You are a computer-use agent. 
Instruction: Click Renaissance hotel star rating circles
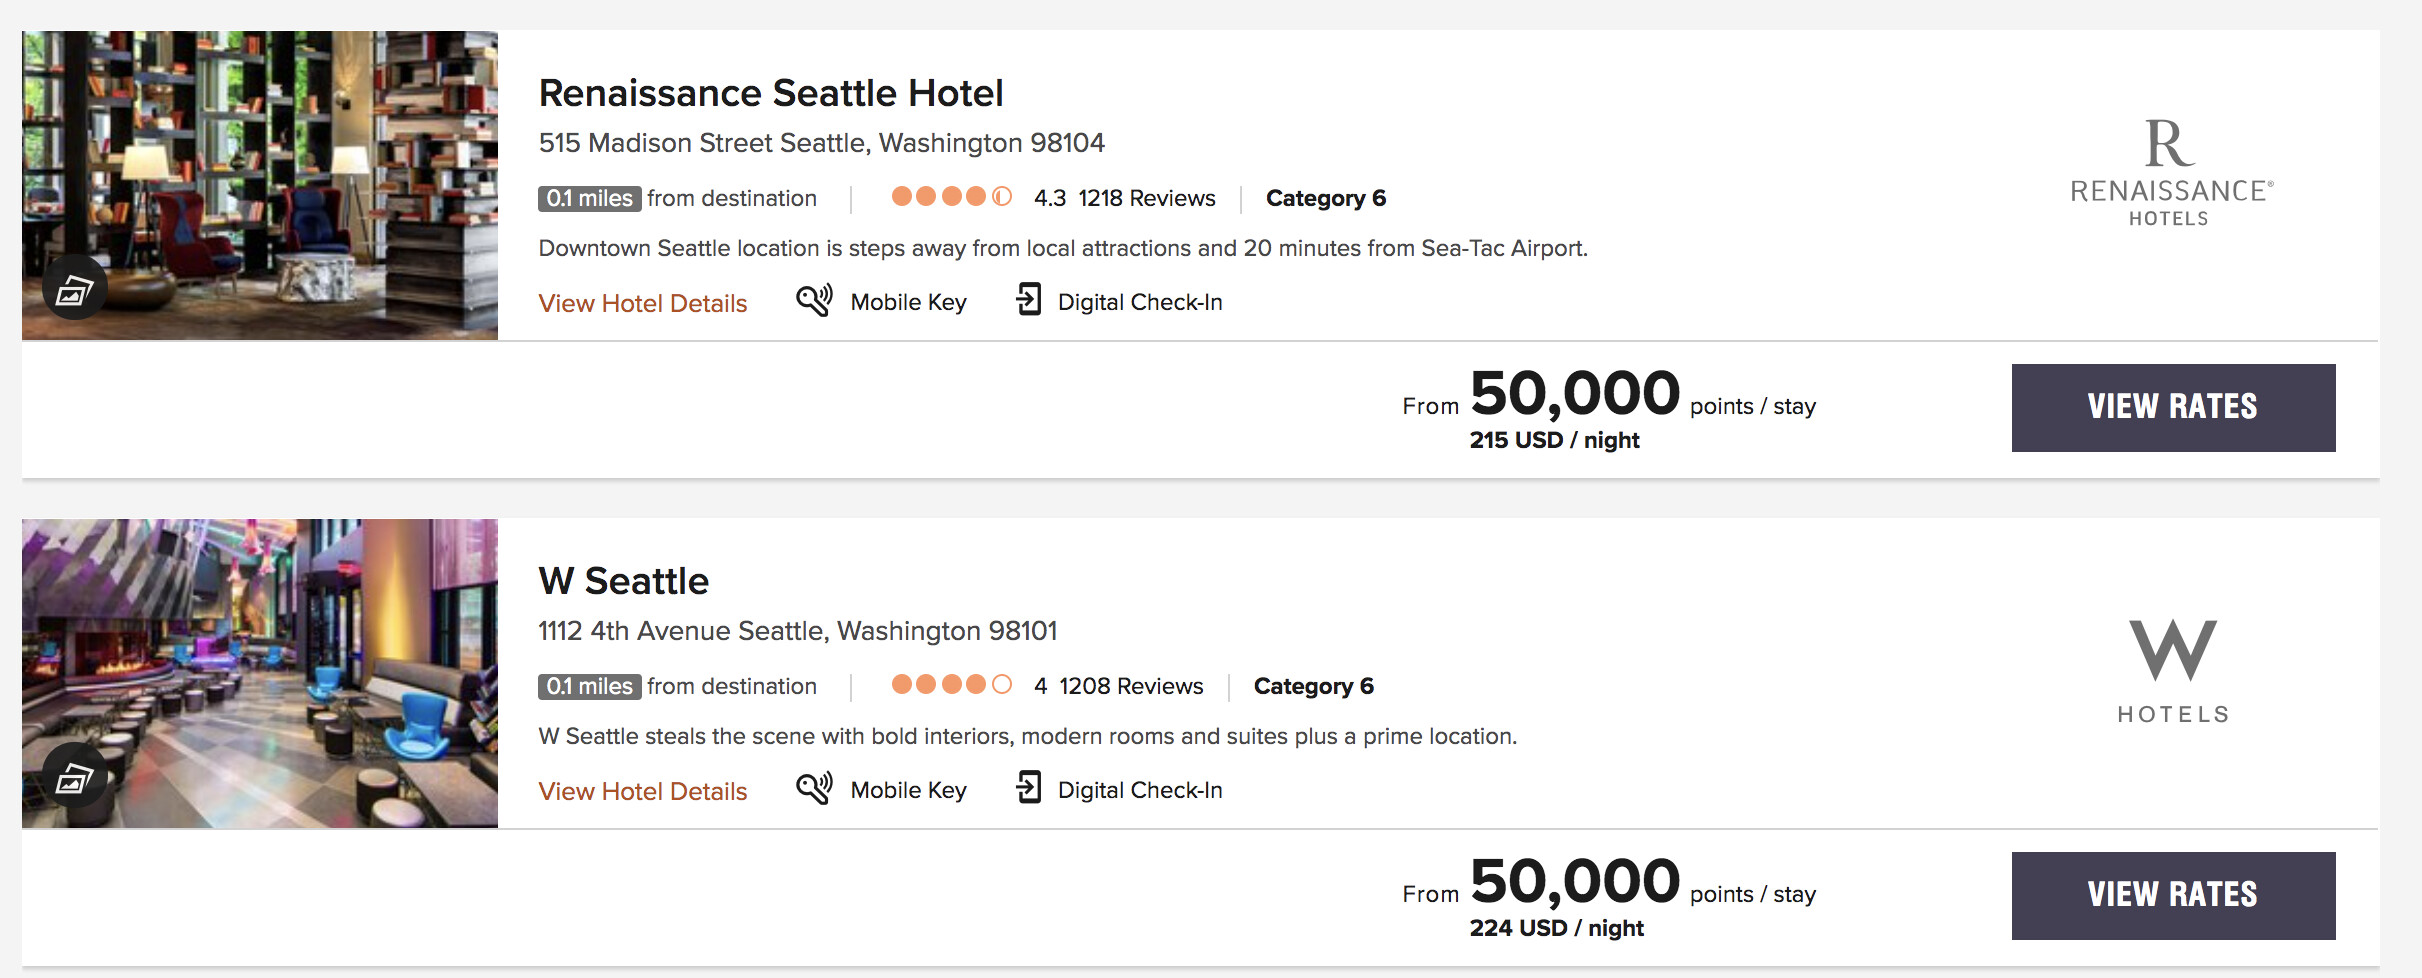coord(951,197)
